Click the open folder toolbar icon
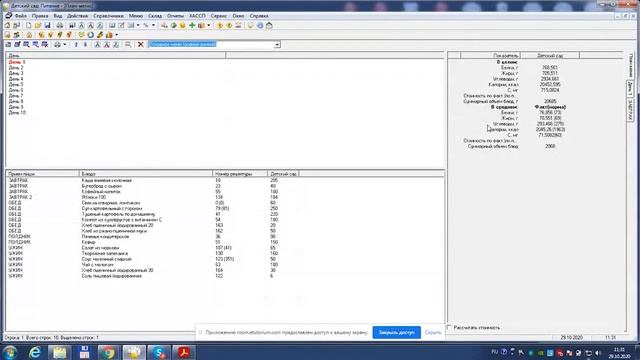The image size is (640, 360). tap(38, 25)
